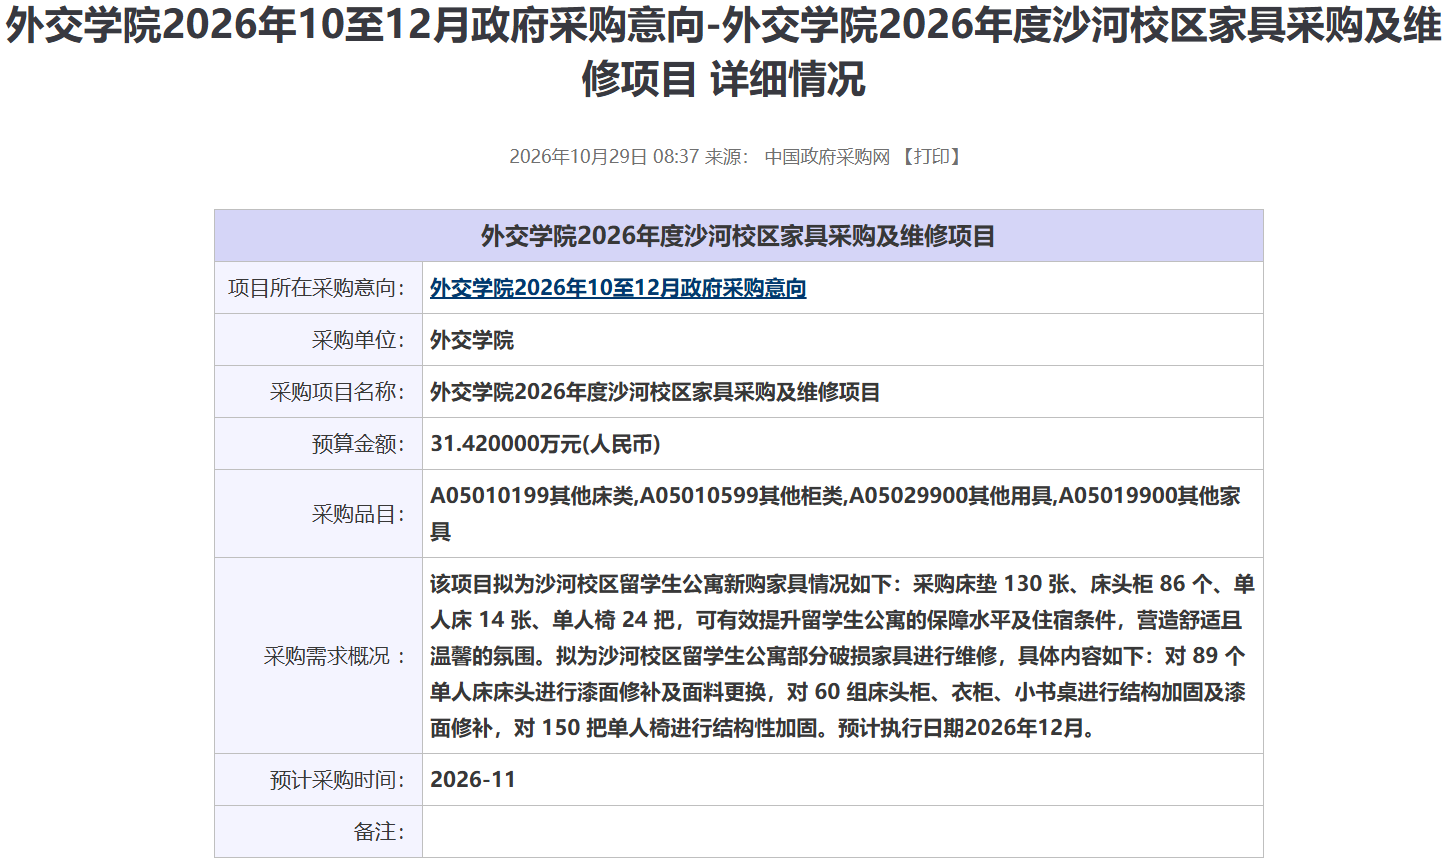Click the 采购品目 label

pyautogui.click(x=359, y=514)
